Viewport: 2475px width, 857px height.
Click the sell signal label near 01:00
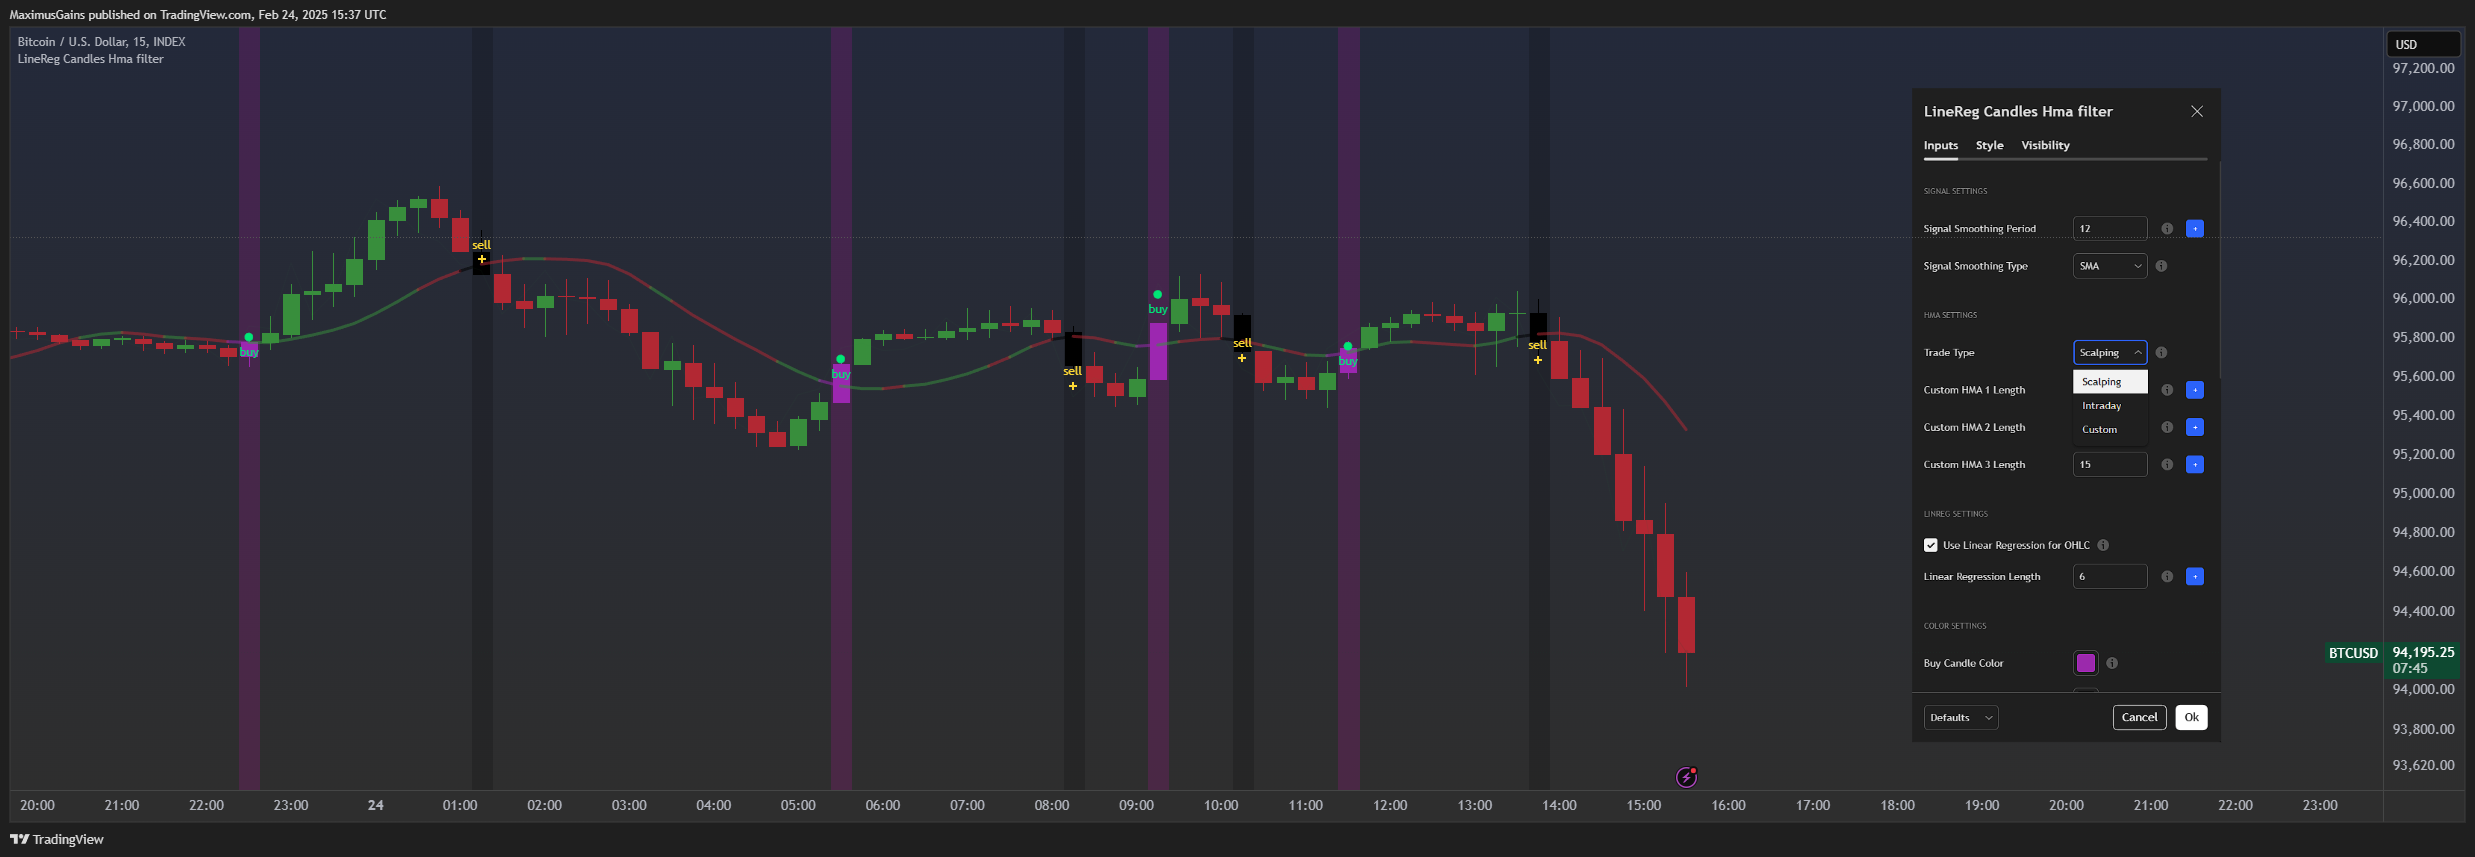coord(482,245)
